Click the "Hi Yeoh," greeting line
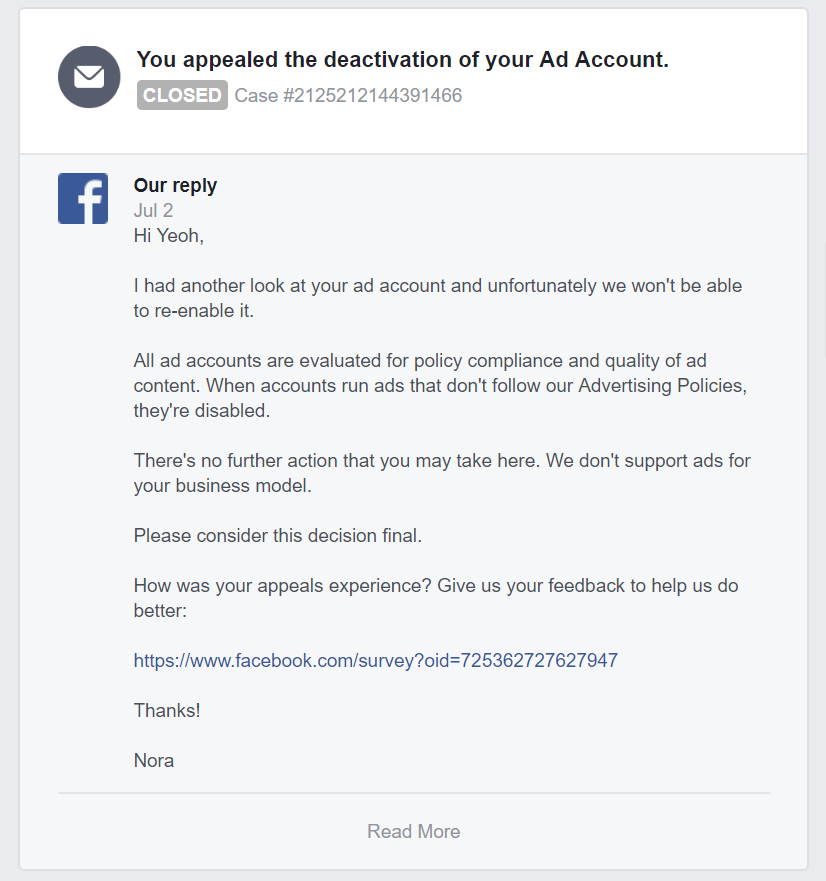The height and width of the screenshot is (881, 826). (x=169, y=235)
